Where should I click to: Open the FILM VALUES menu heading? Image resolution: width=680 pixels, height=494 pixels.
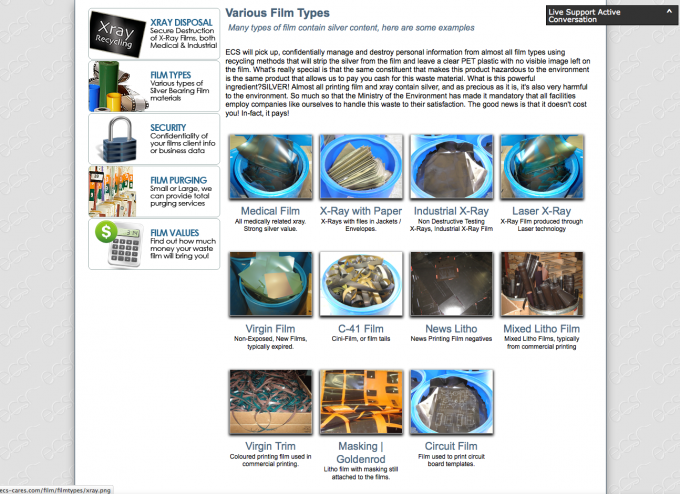pos(174,233)
